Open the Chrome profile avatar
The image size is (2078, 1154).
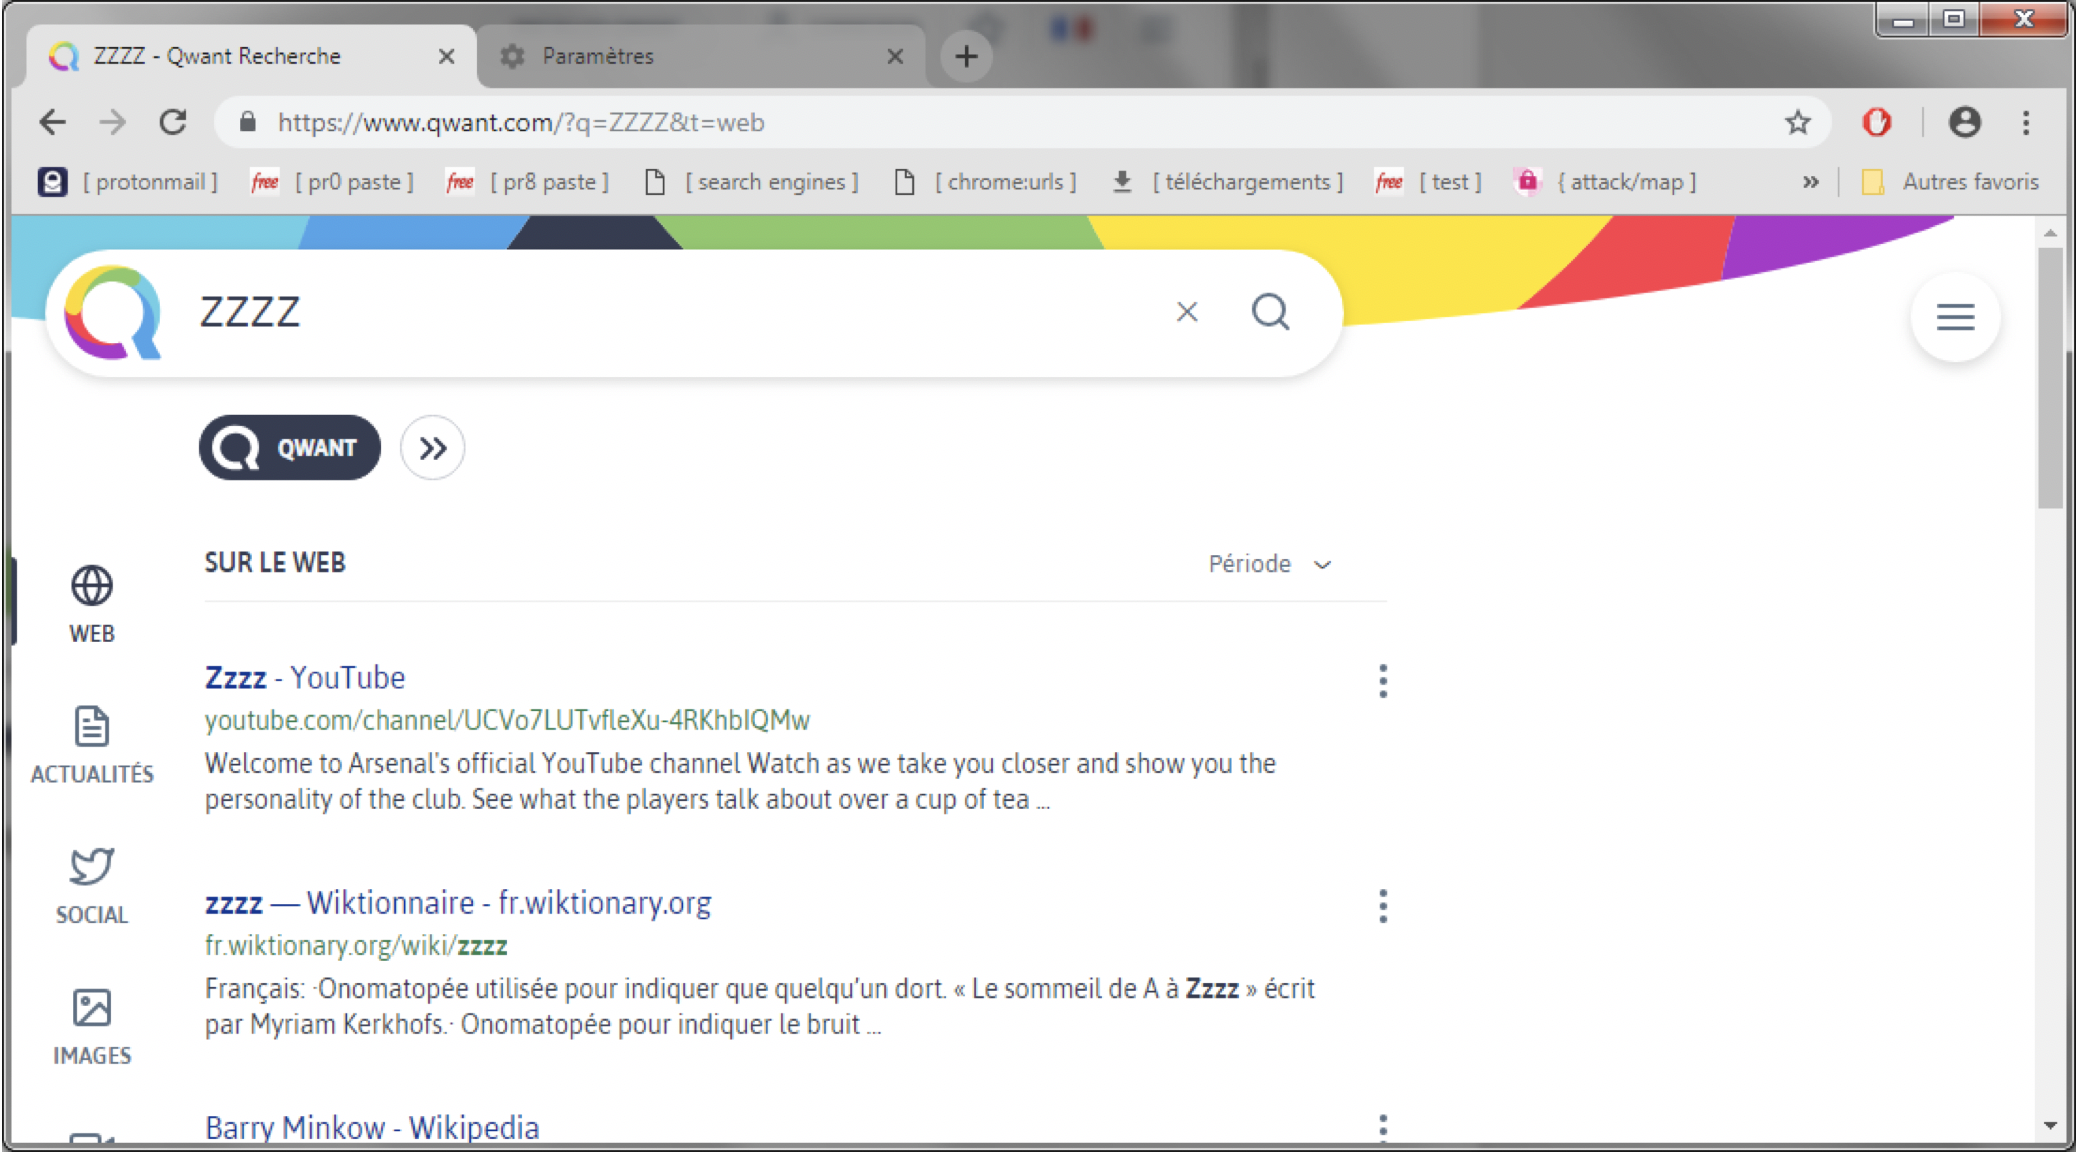[1964, 122]
